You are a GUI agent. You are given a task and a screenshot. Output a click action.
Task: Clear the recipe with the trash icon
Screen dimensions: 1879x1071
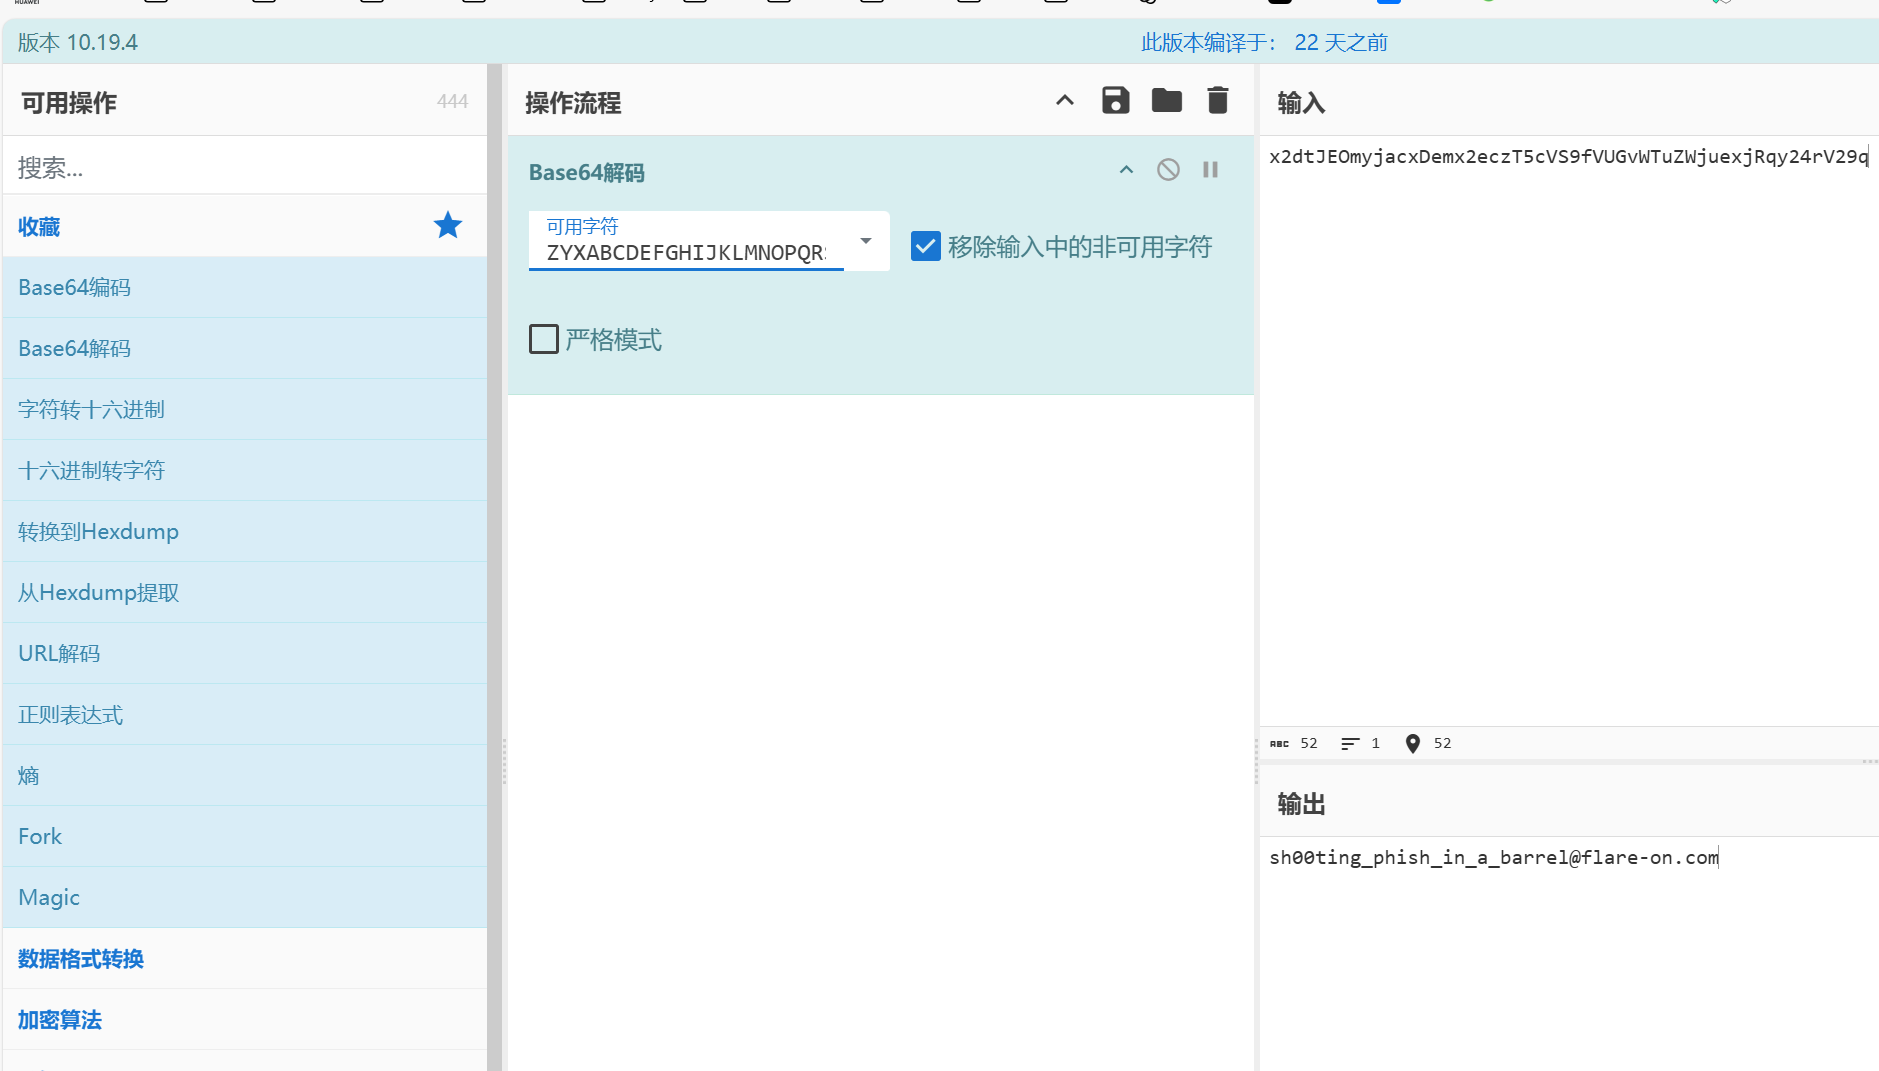coord(1217,101)
